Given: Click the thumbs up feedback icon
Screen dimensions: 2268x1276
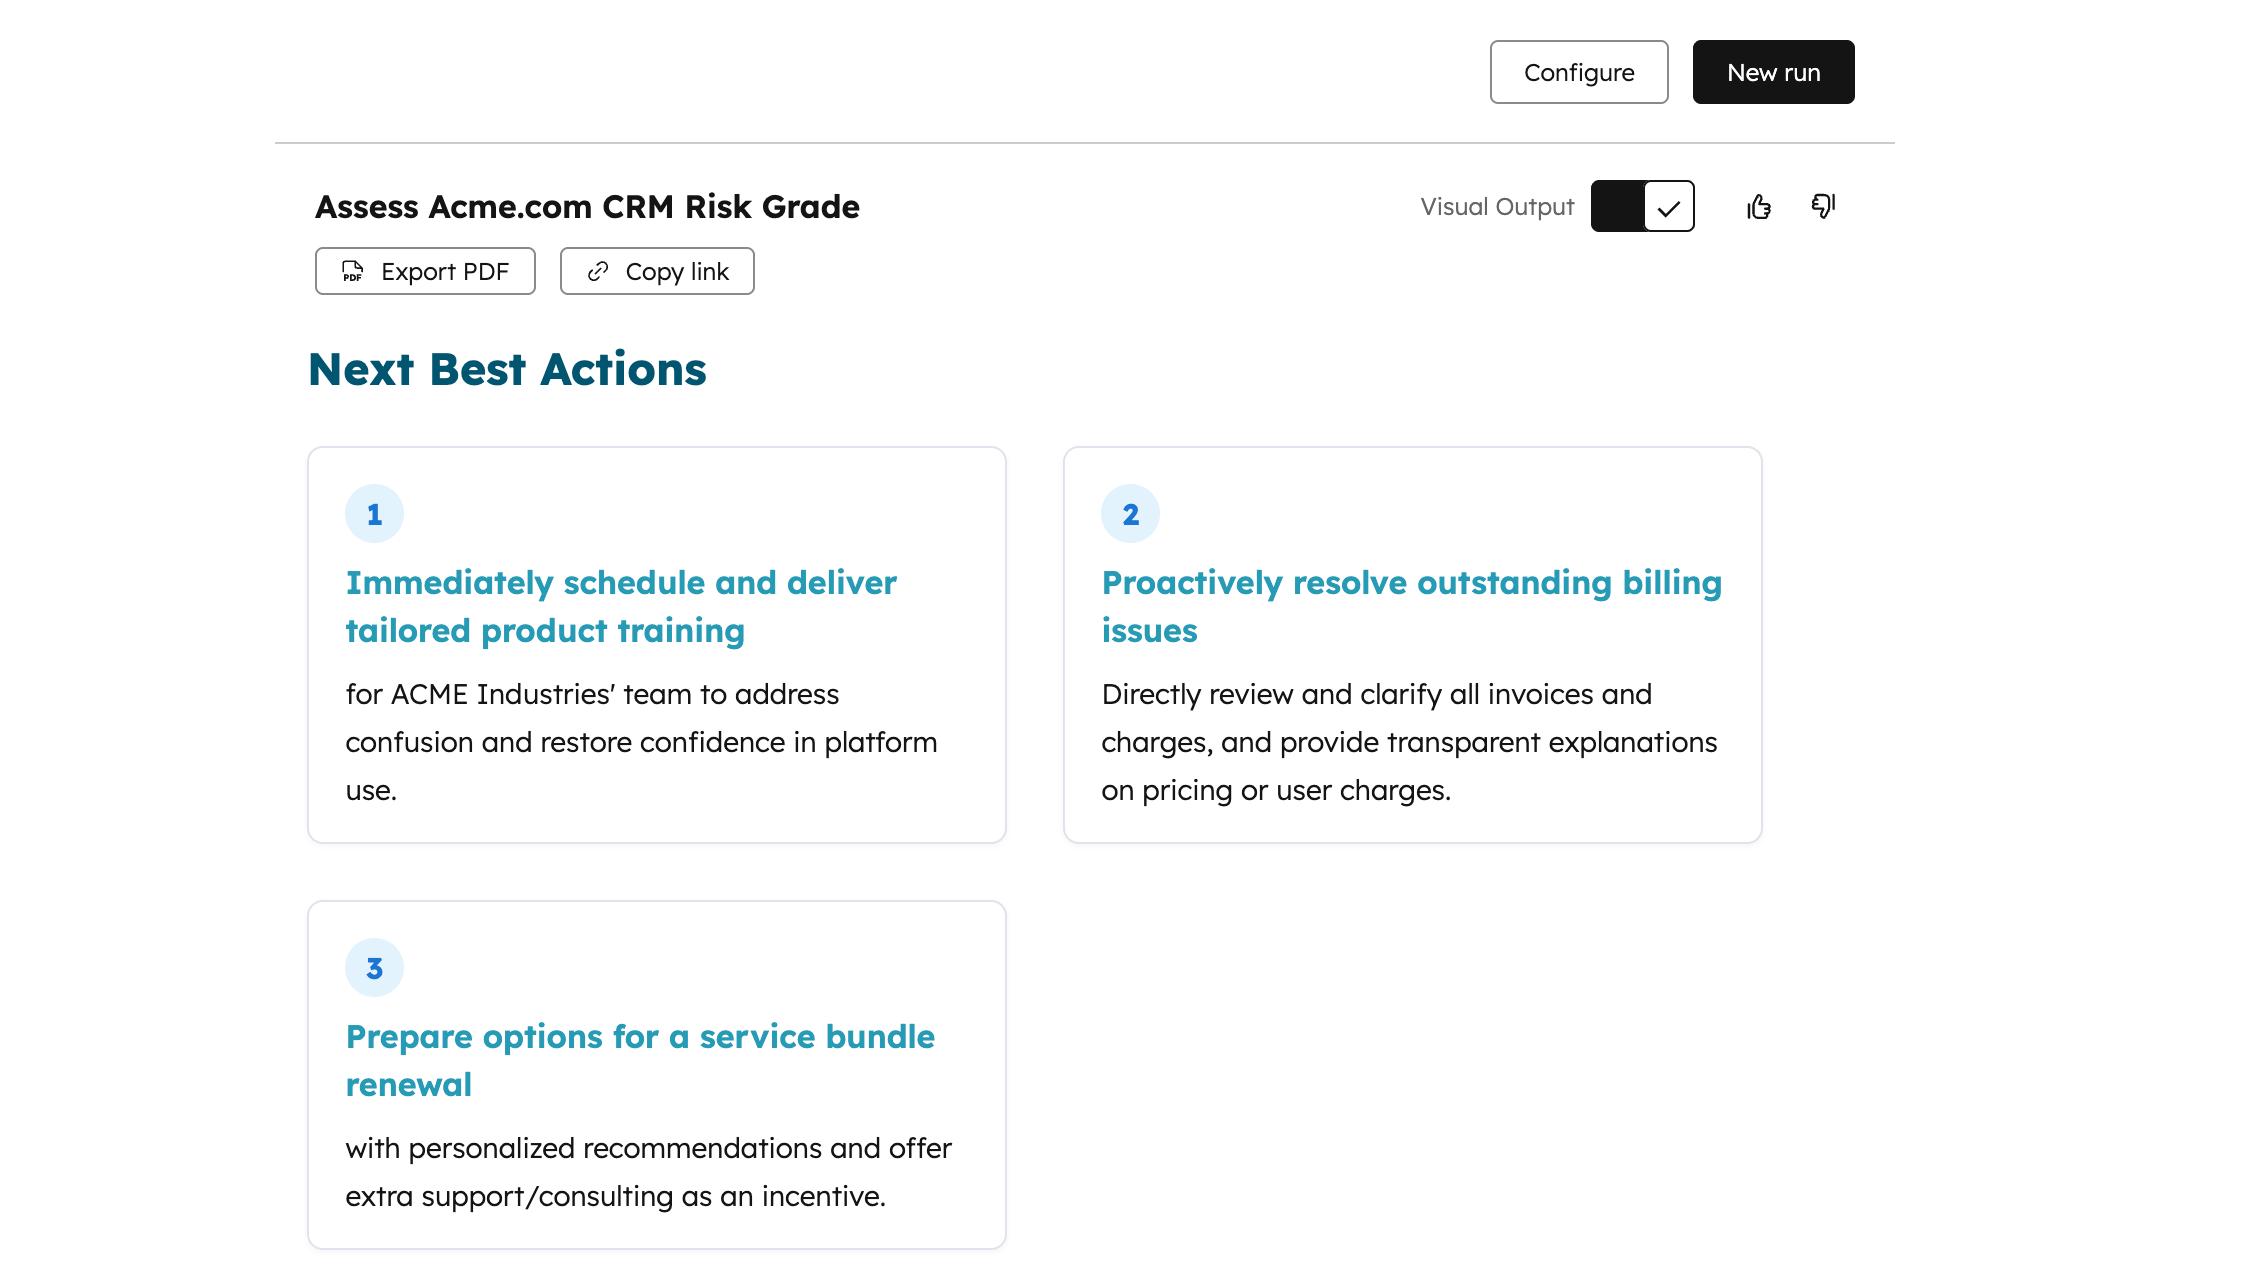Looking at the screenshot, I should (x=1759, y=207).
